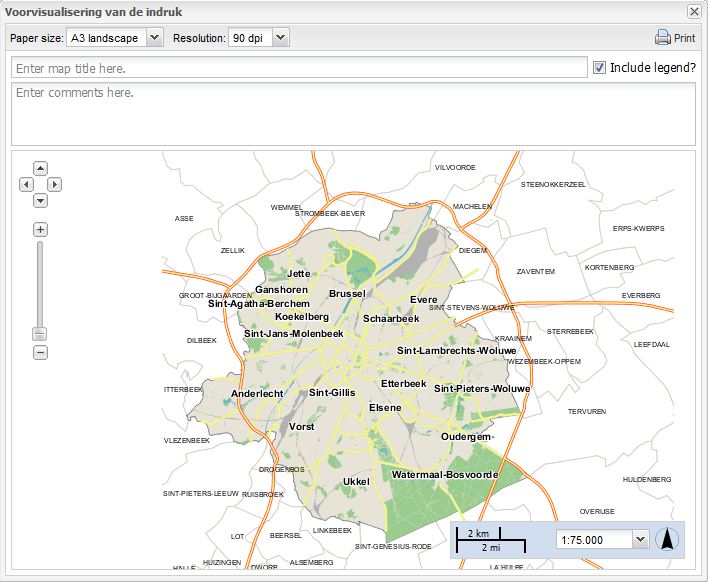Zoom in using the plus button
The width and height of the screenshot is (708, 582).
[40, 229]
